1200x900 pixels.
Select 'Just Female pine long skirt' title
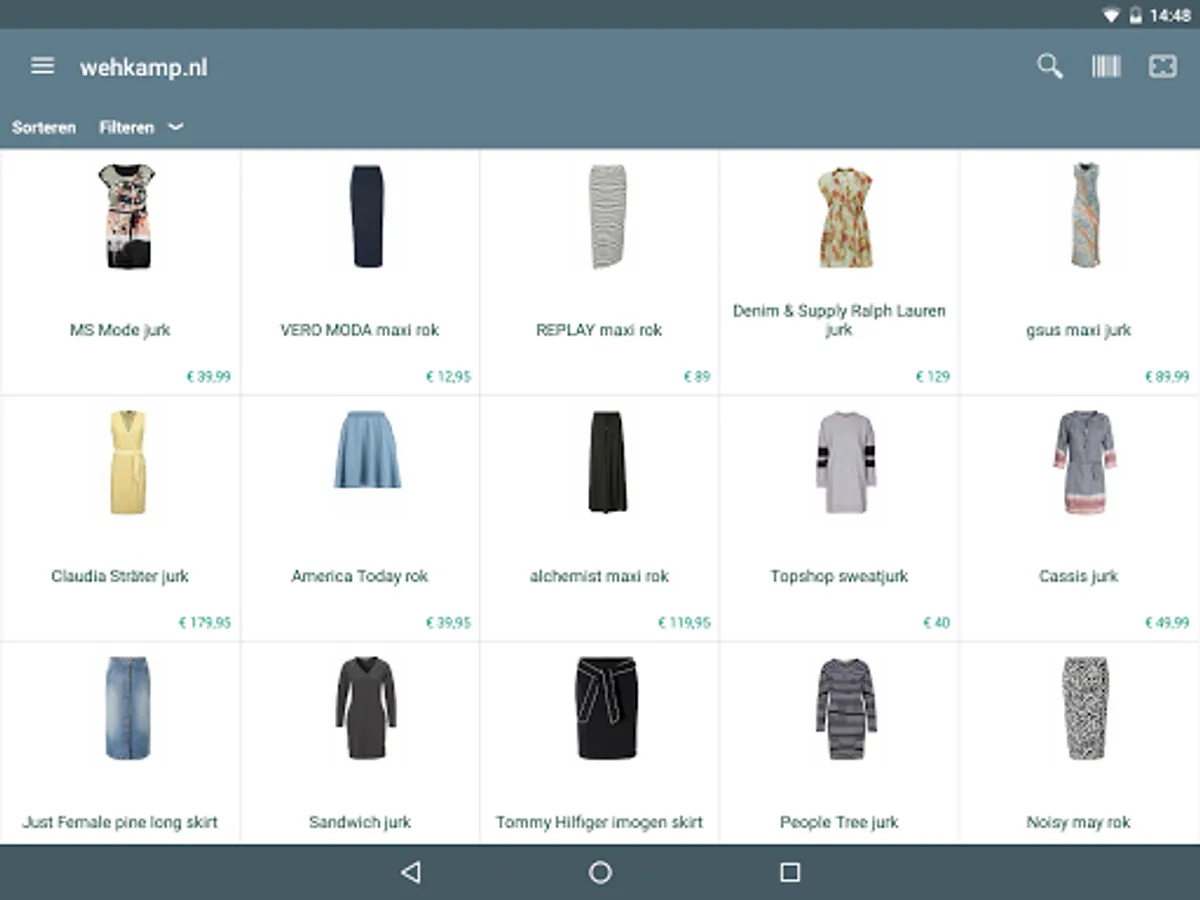(120, 822)
